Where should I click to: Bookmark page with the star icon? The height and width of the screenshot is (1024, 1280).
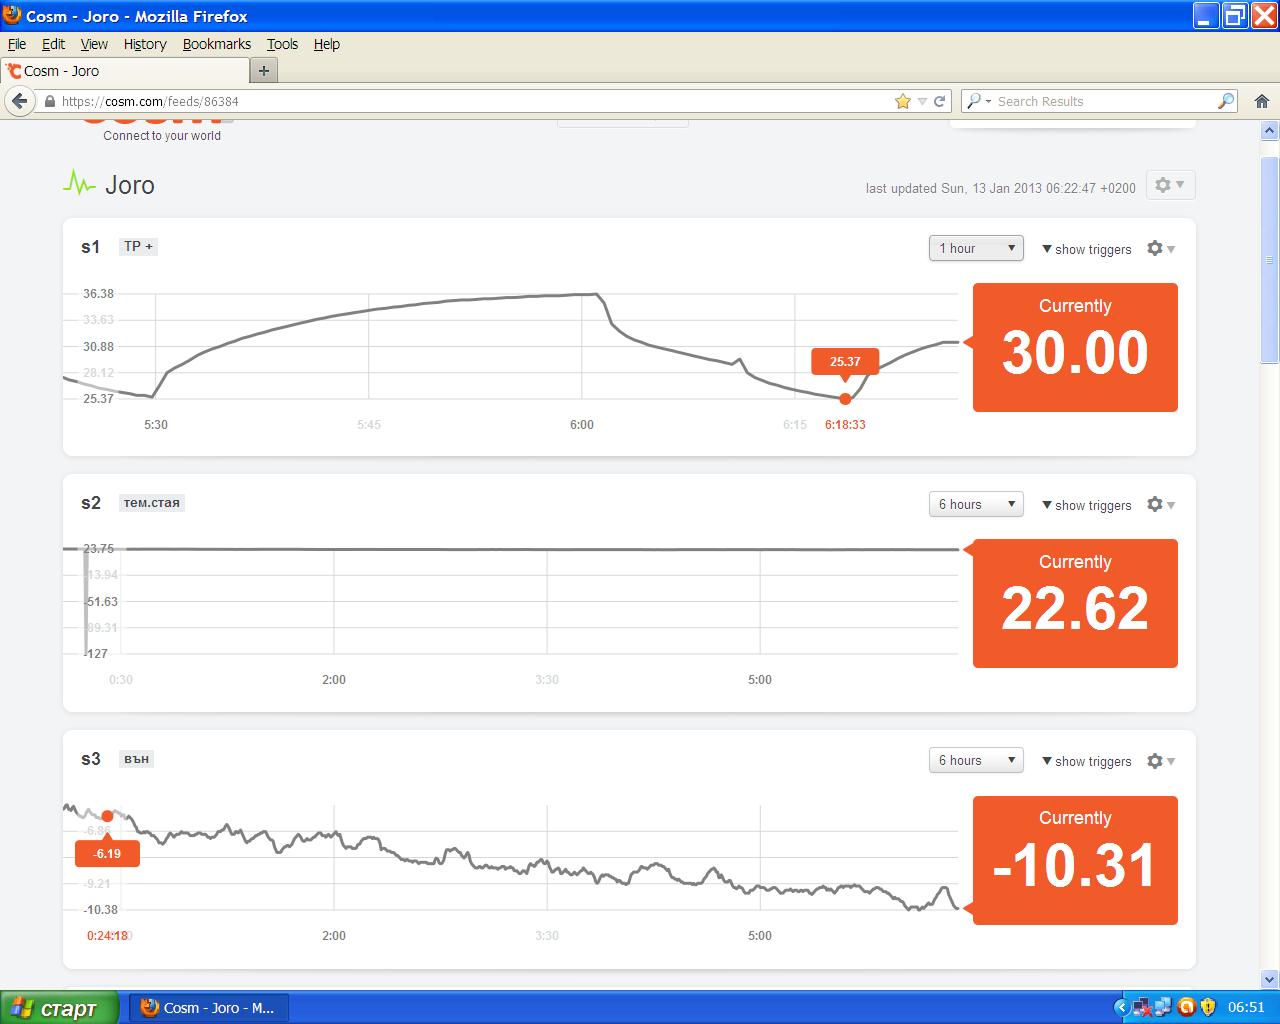pos(903,101)
